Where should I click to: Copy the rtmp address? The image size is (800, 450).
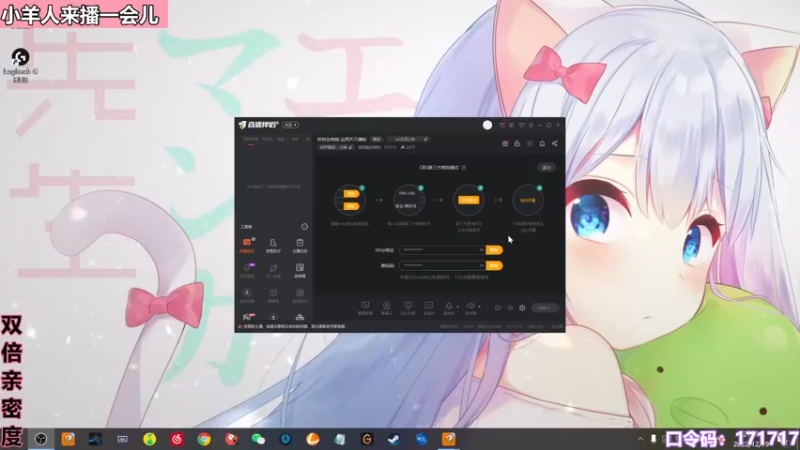click(x=494, y=250)
